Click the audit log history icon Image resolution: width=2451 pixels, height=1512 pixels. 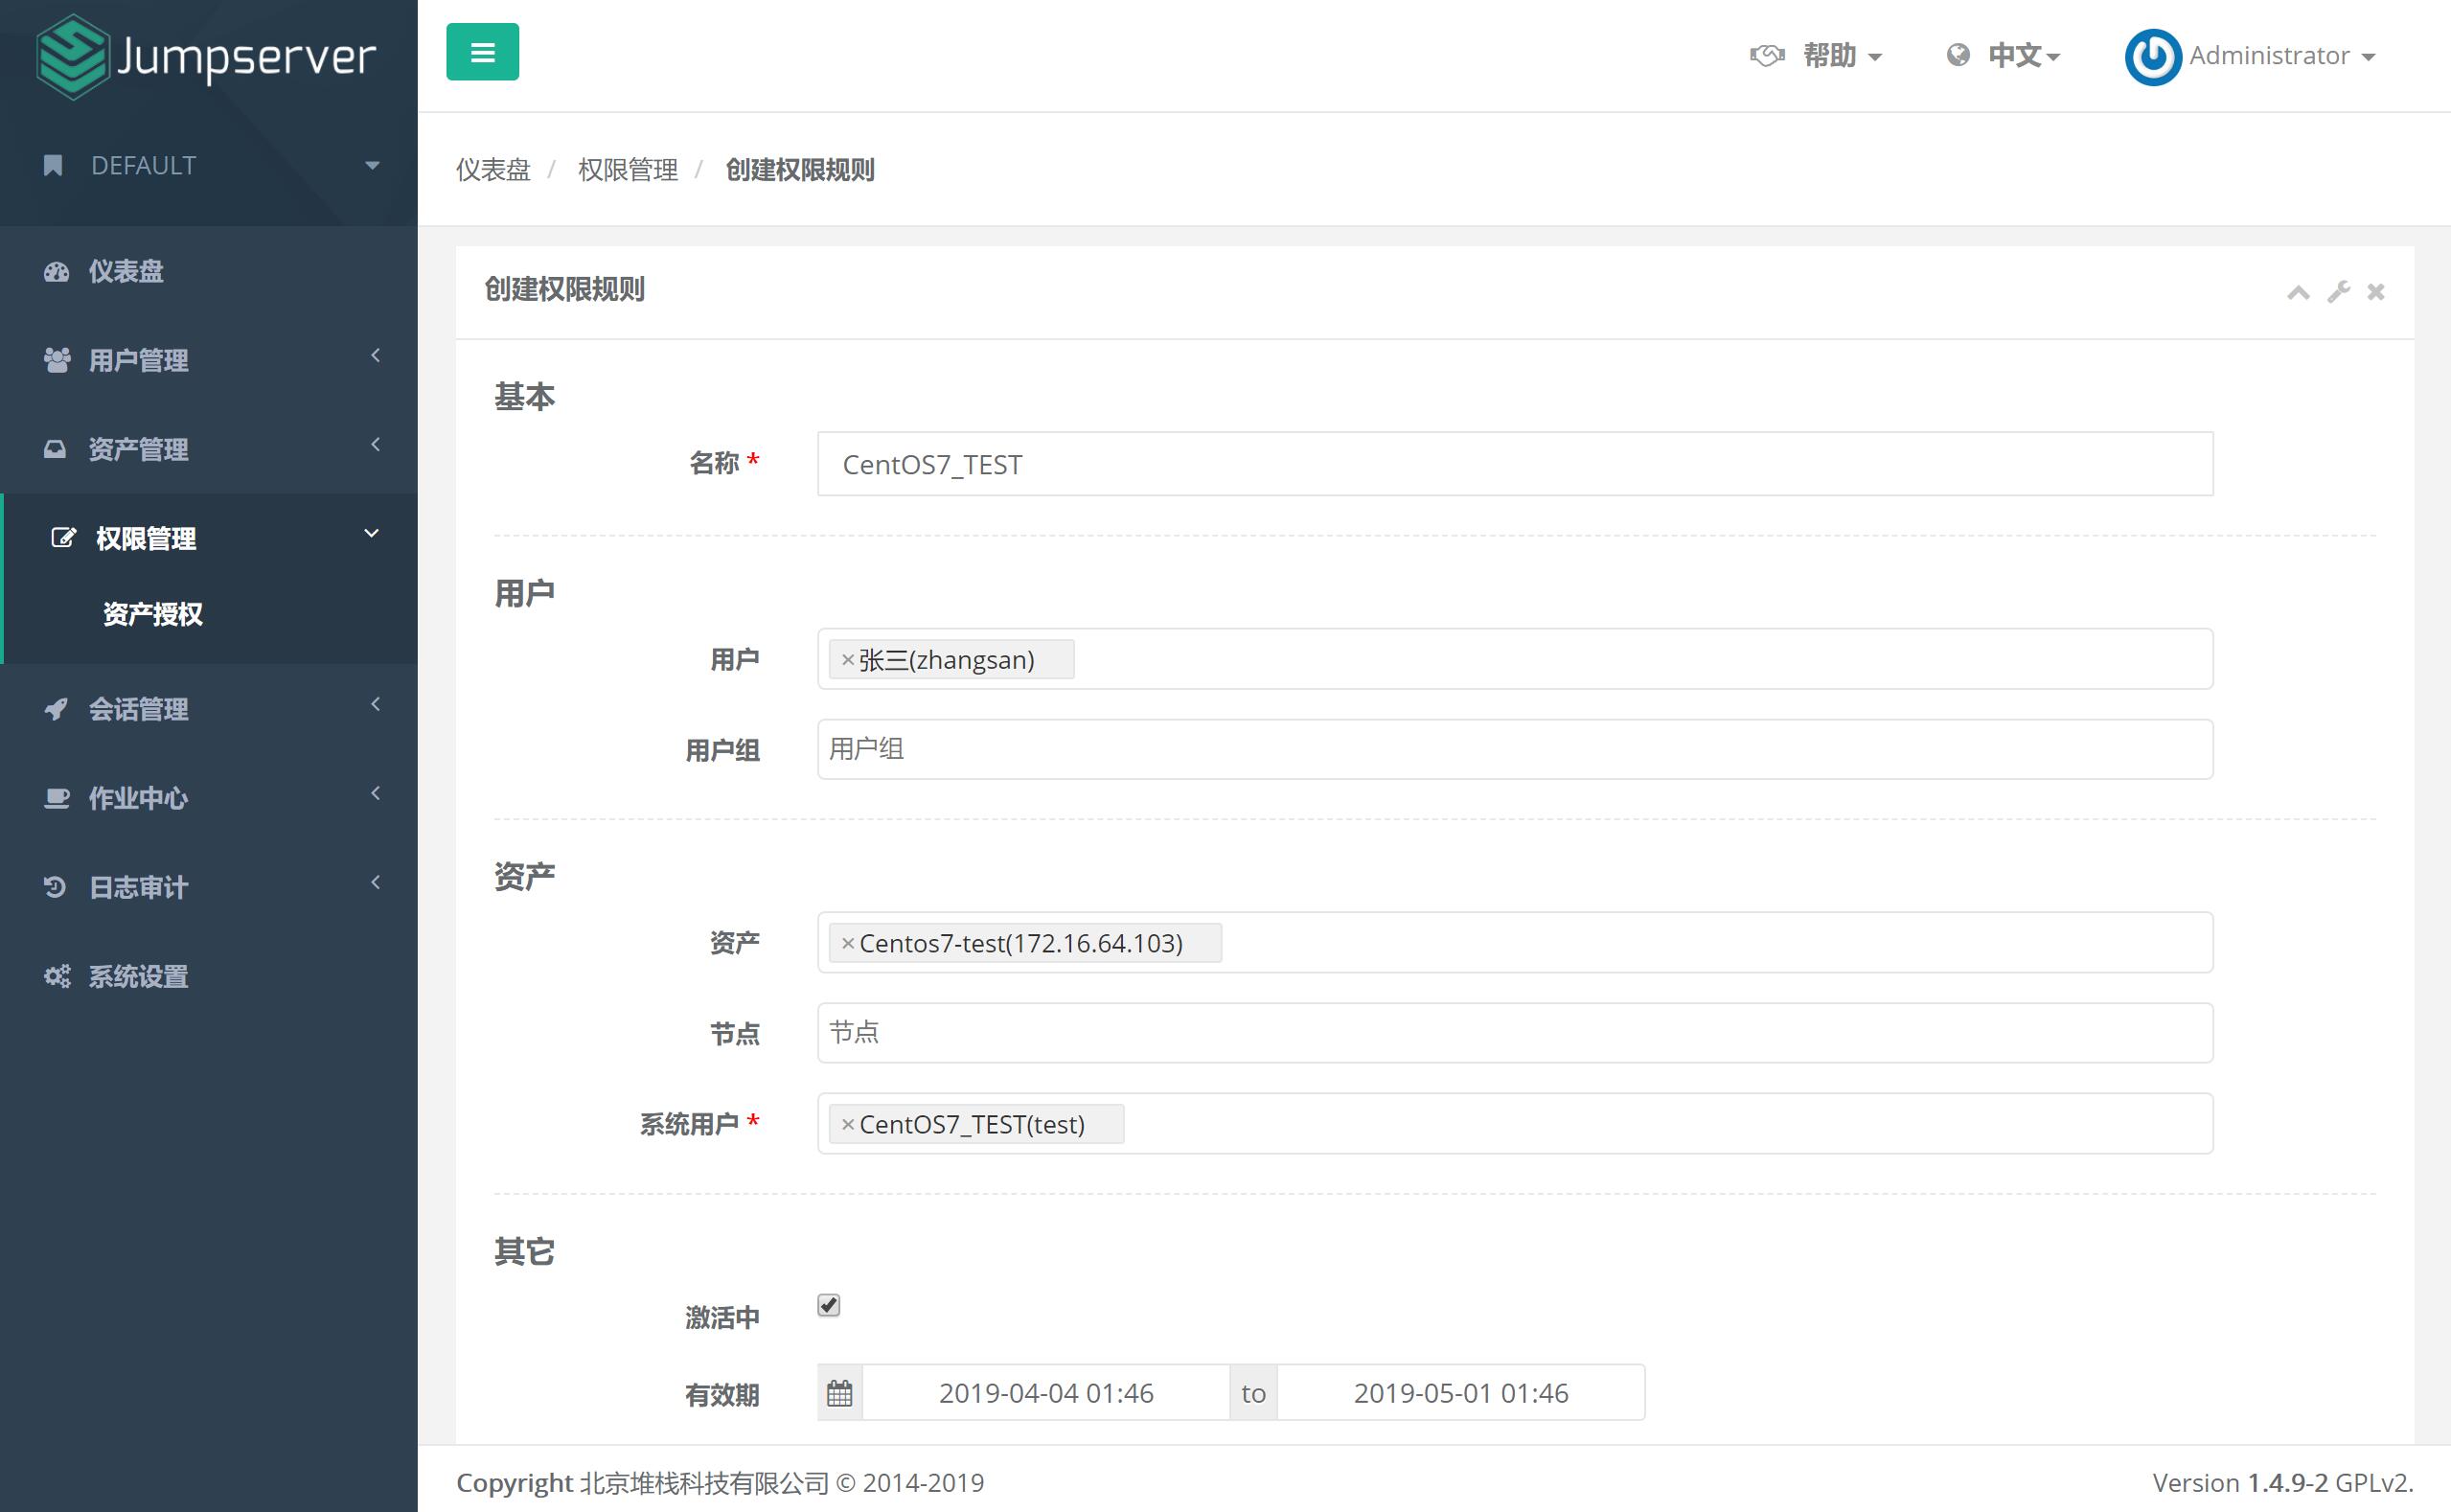[x=55, y=887]
